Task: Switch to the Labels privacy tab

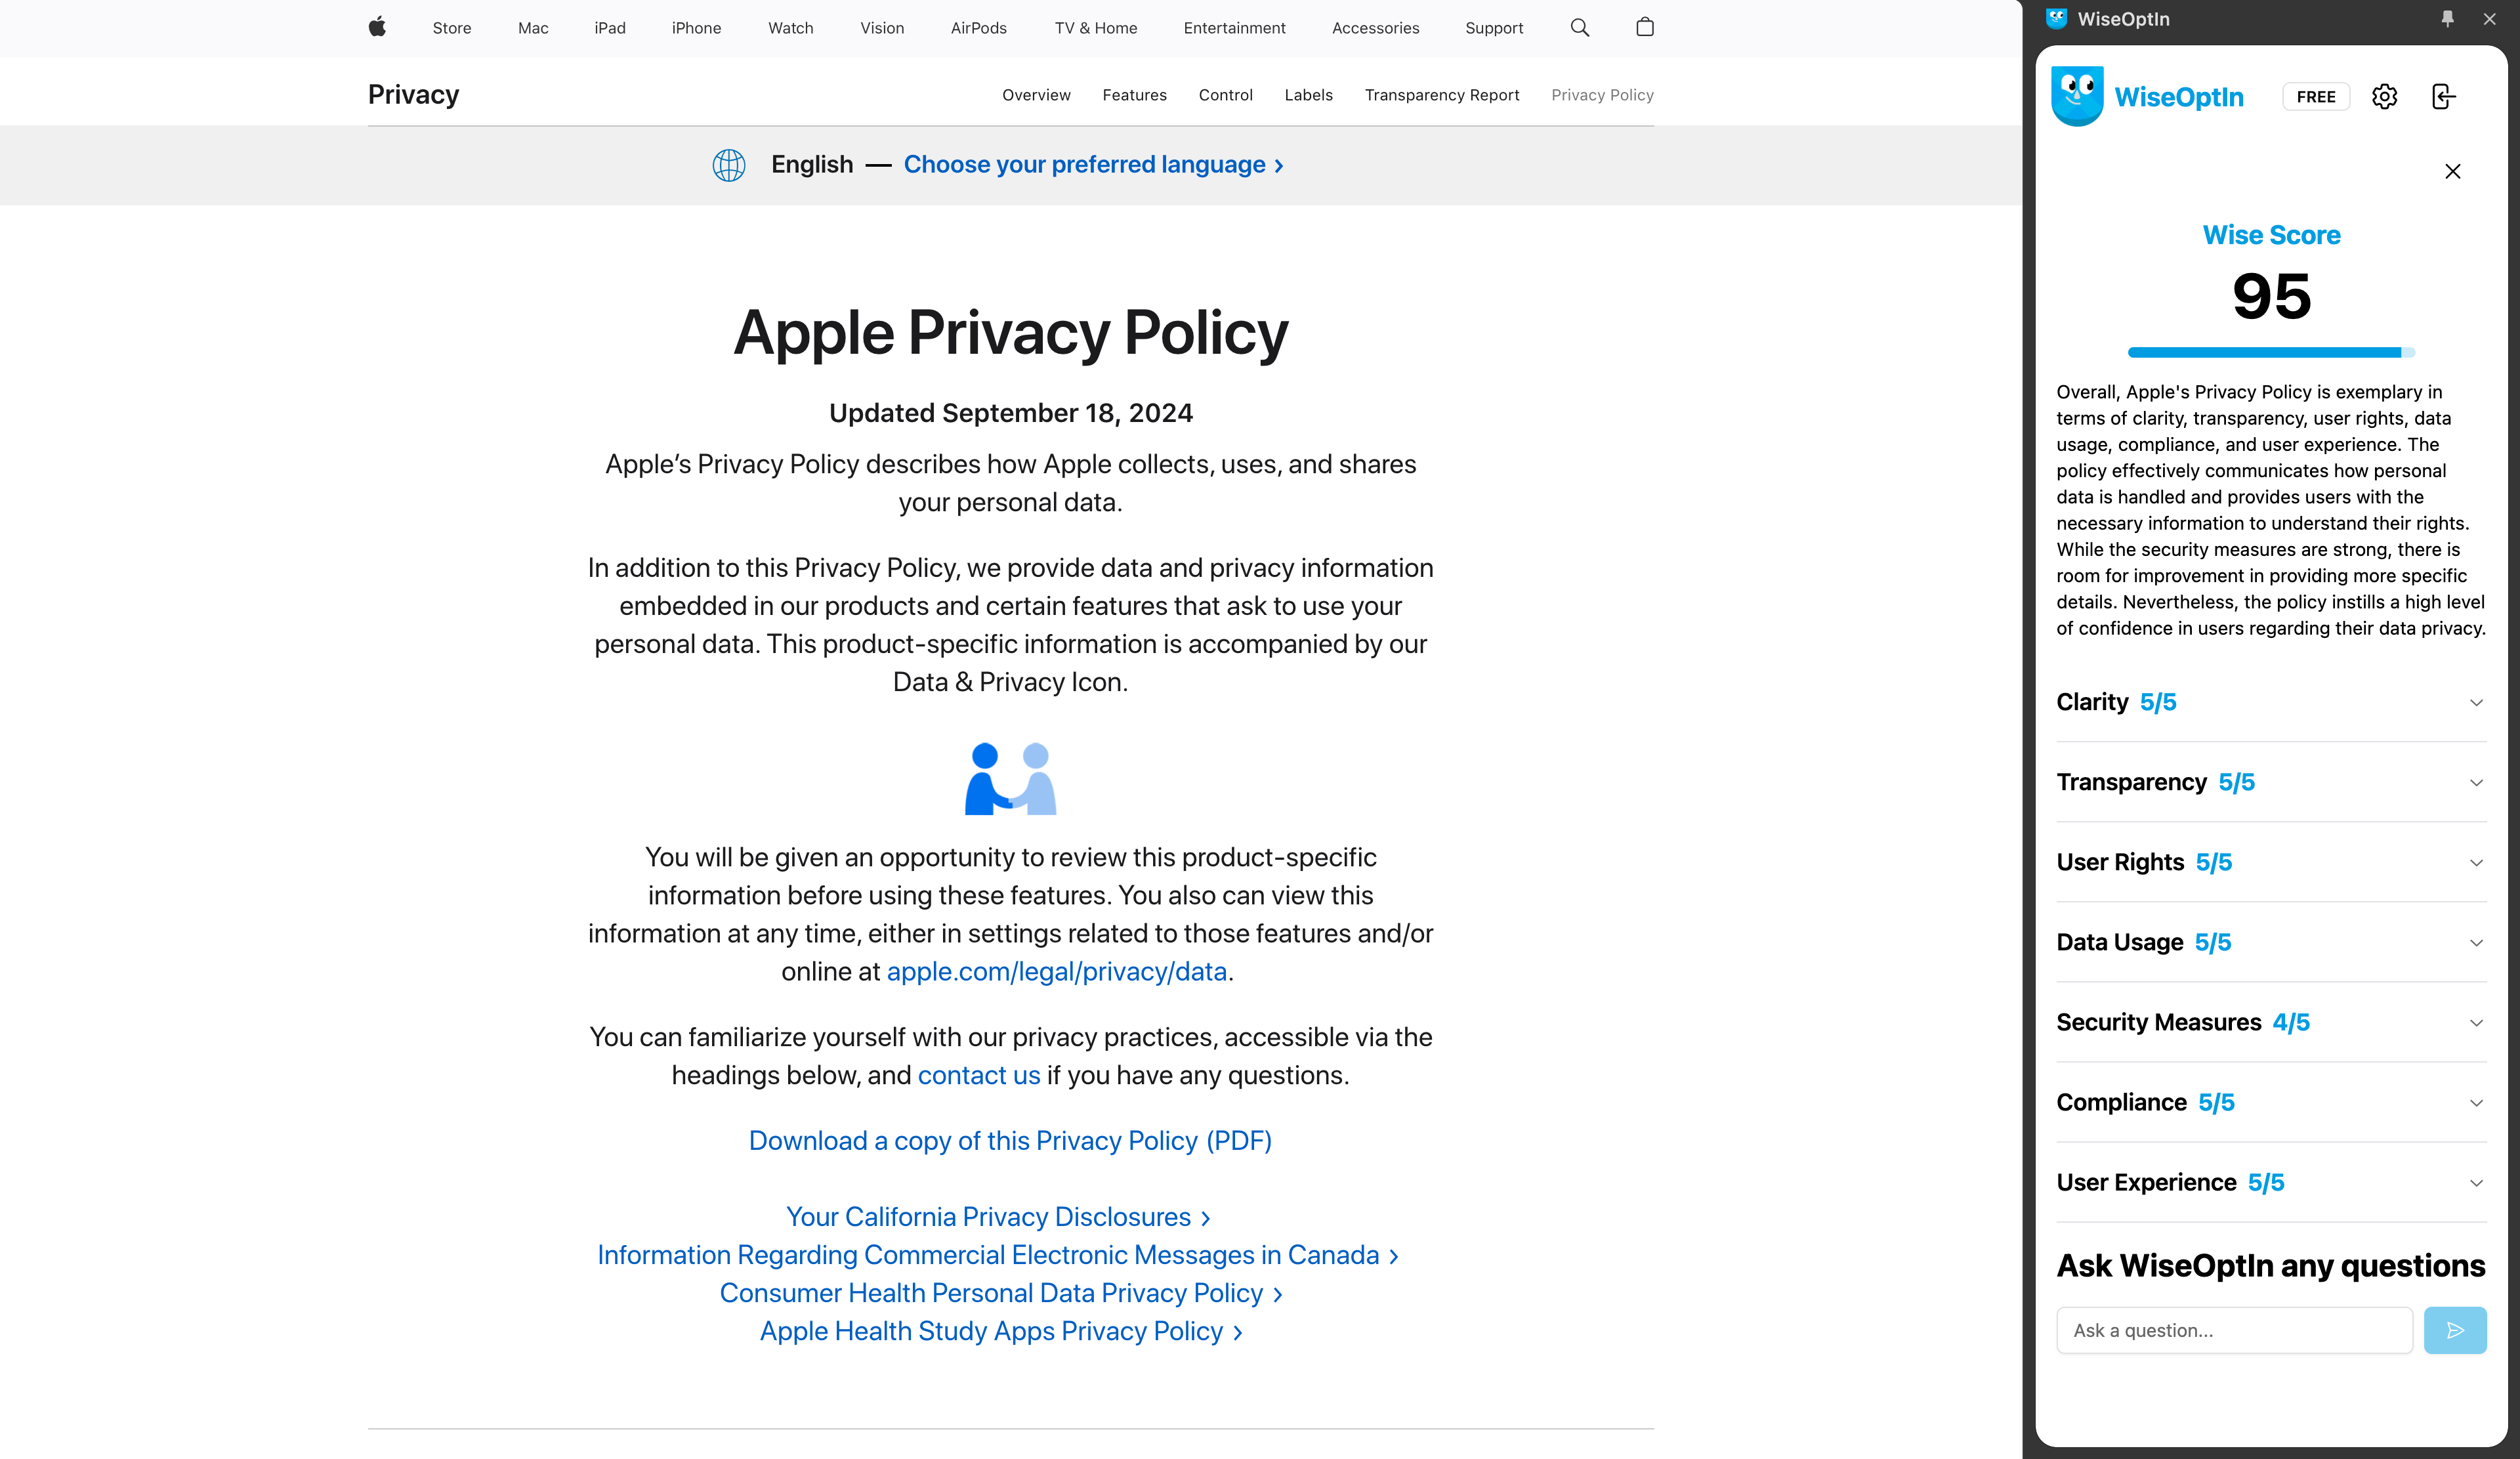Action: pos(1308,95)
